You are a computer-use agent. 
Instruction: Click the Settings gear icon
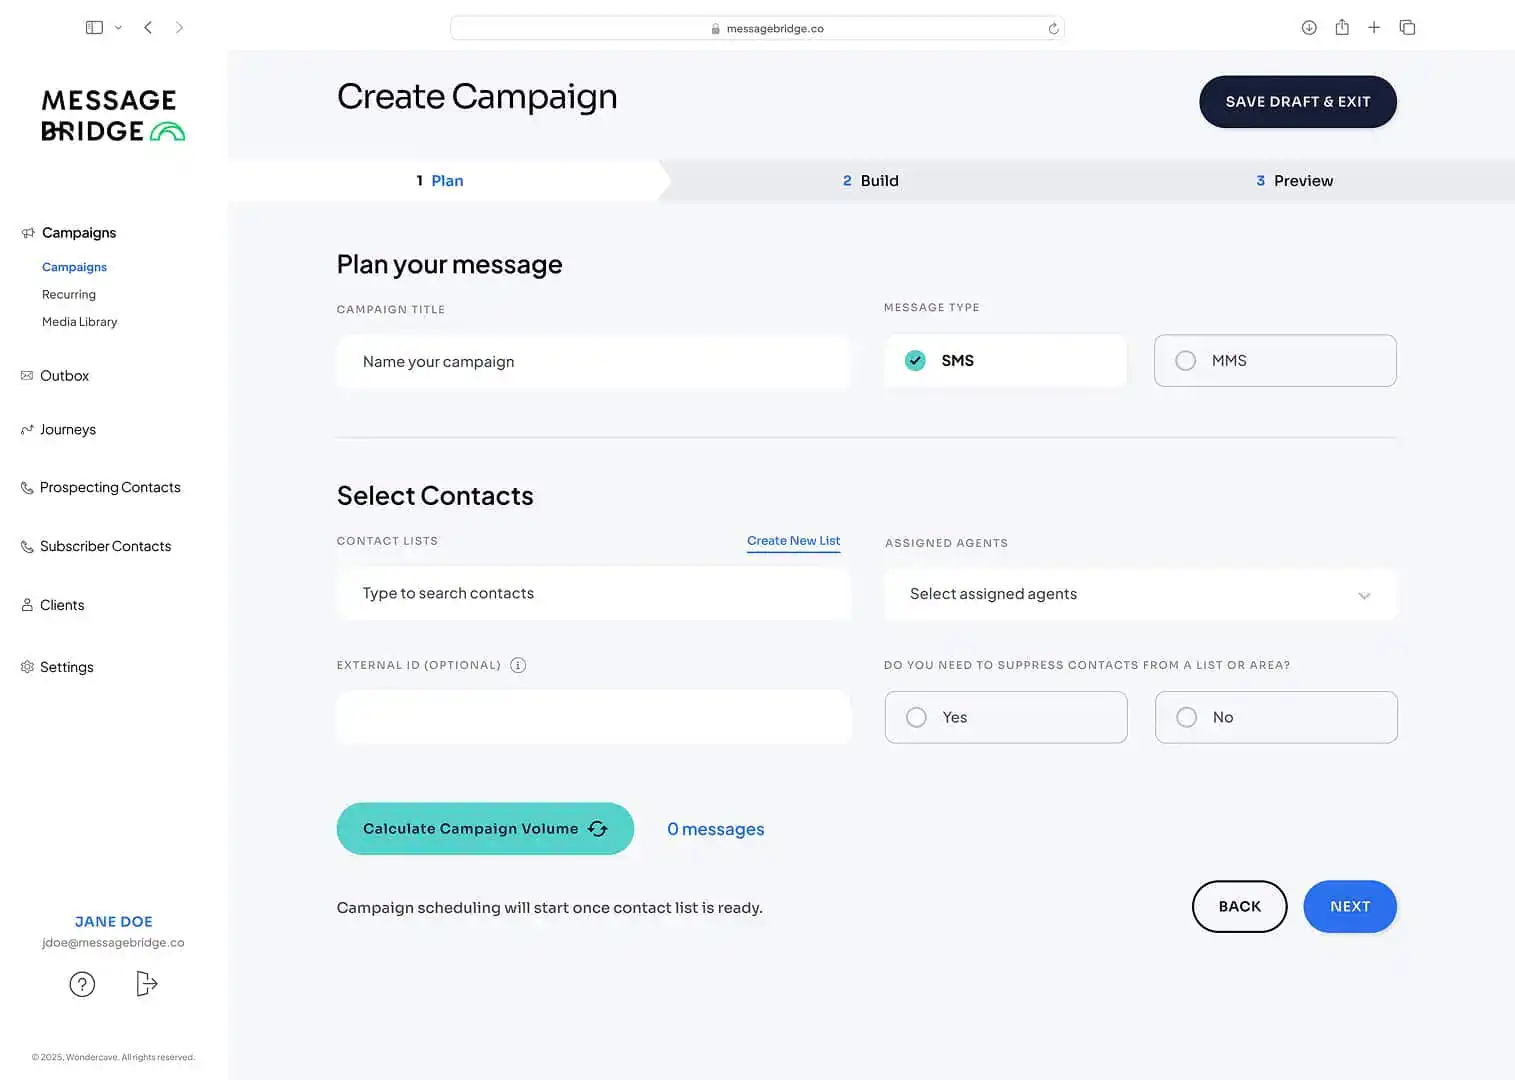[27, 667]
